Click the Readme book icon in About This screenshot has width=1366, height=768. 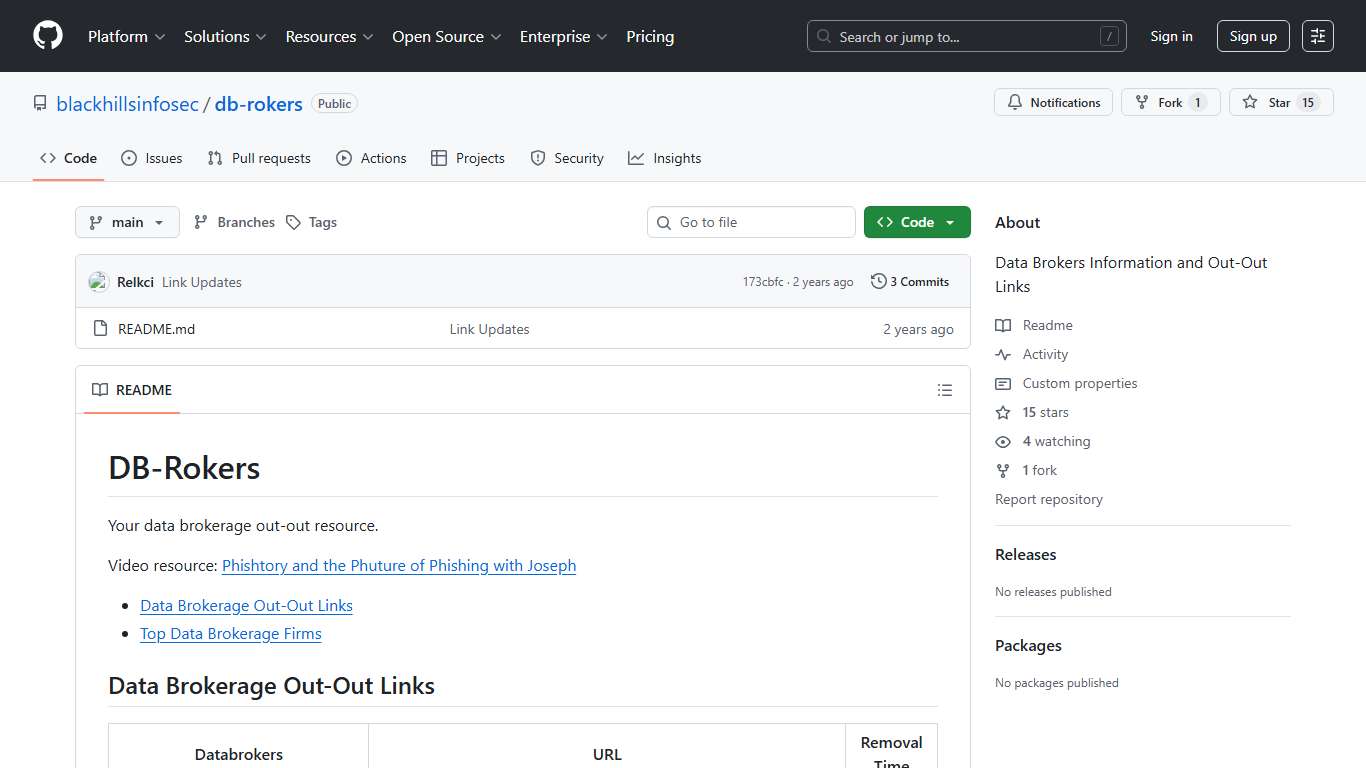(1002, 325)
